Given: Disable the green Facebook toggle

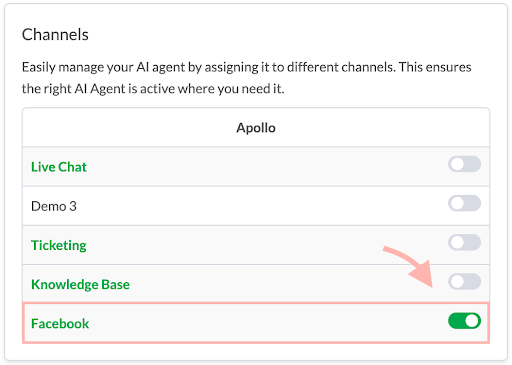Looking at the screenshot, I should pos(464,321).
